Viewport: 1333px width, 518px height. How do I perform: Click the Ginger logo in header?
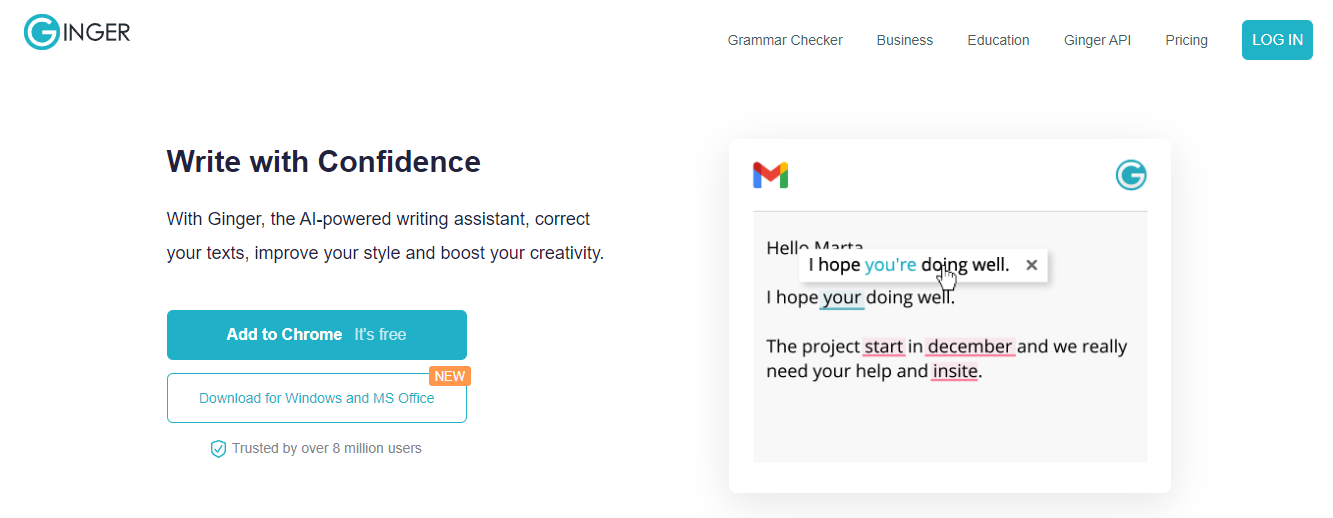pyautogui.click(x=77, y=32)
